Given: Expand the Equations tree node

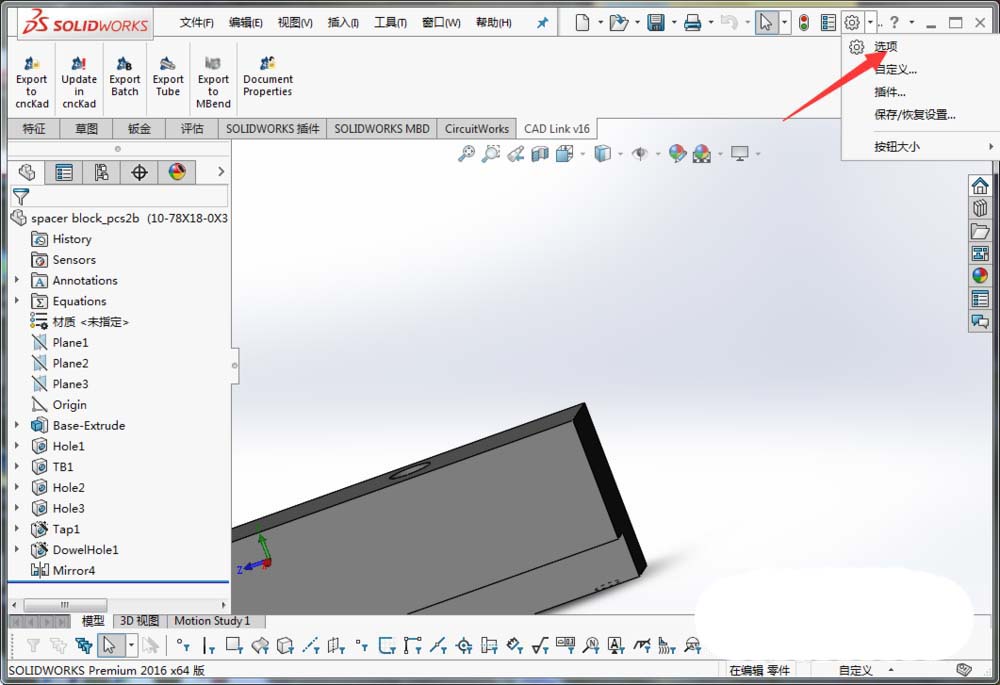Looking at the screenshot, I should (x=17, y=300).
